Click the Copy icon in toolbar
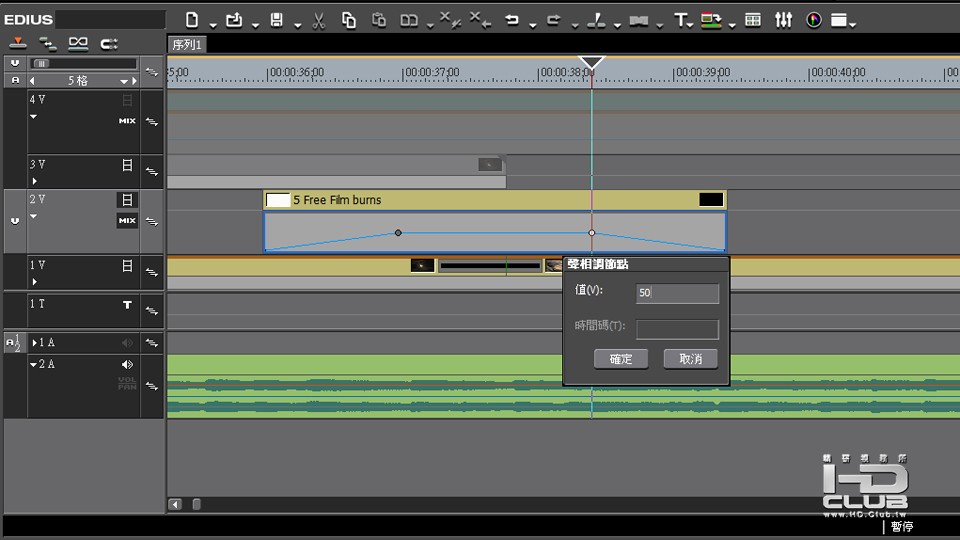The image size is (960, 540). point(349,20)
